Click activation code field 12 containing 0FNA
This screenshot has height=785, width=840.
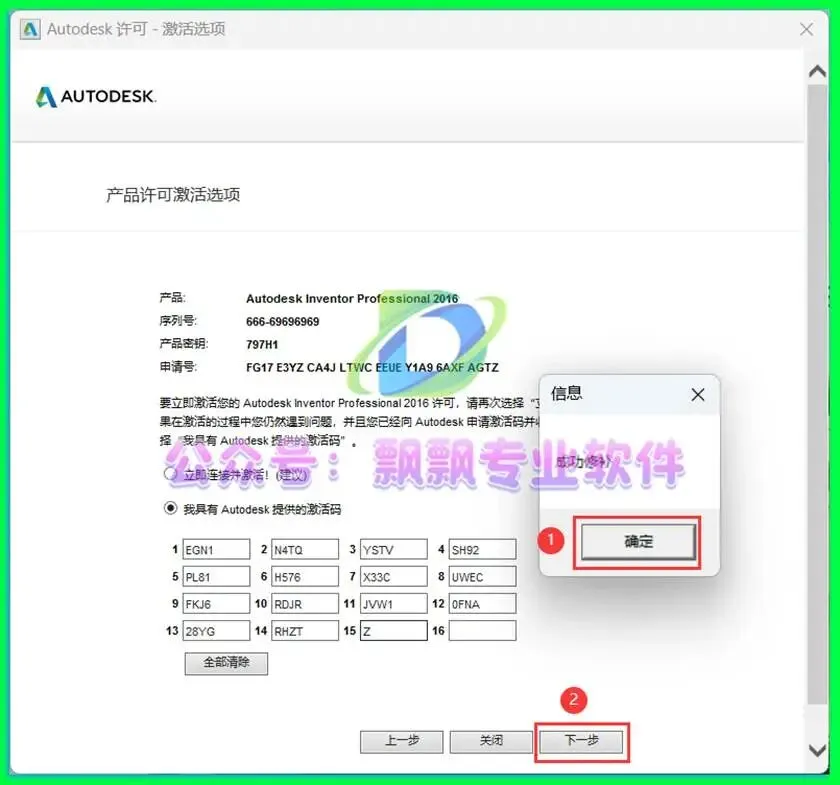(483, 603)
